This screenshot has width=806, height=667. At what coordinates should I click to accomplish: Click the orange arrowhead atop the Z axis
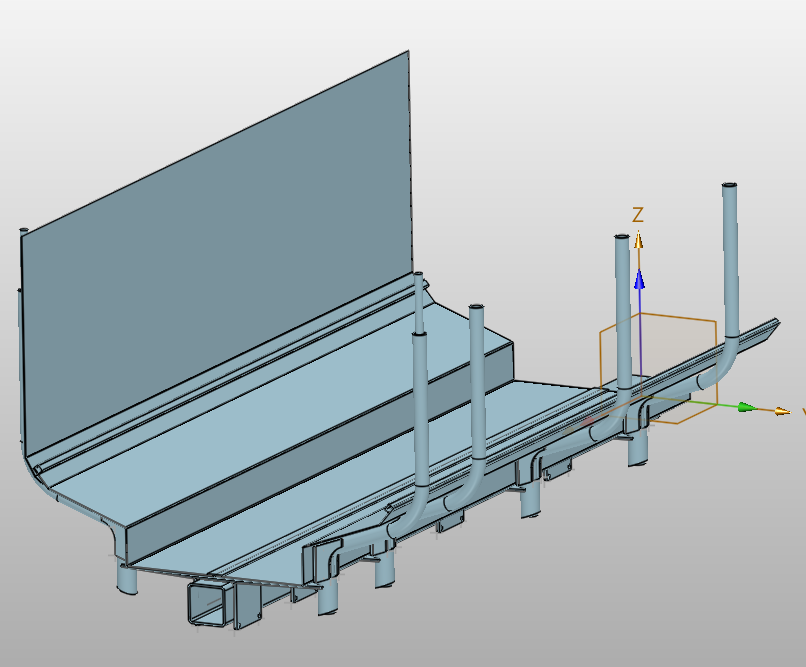pos(638,238)
